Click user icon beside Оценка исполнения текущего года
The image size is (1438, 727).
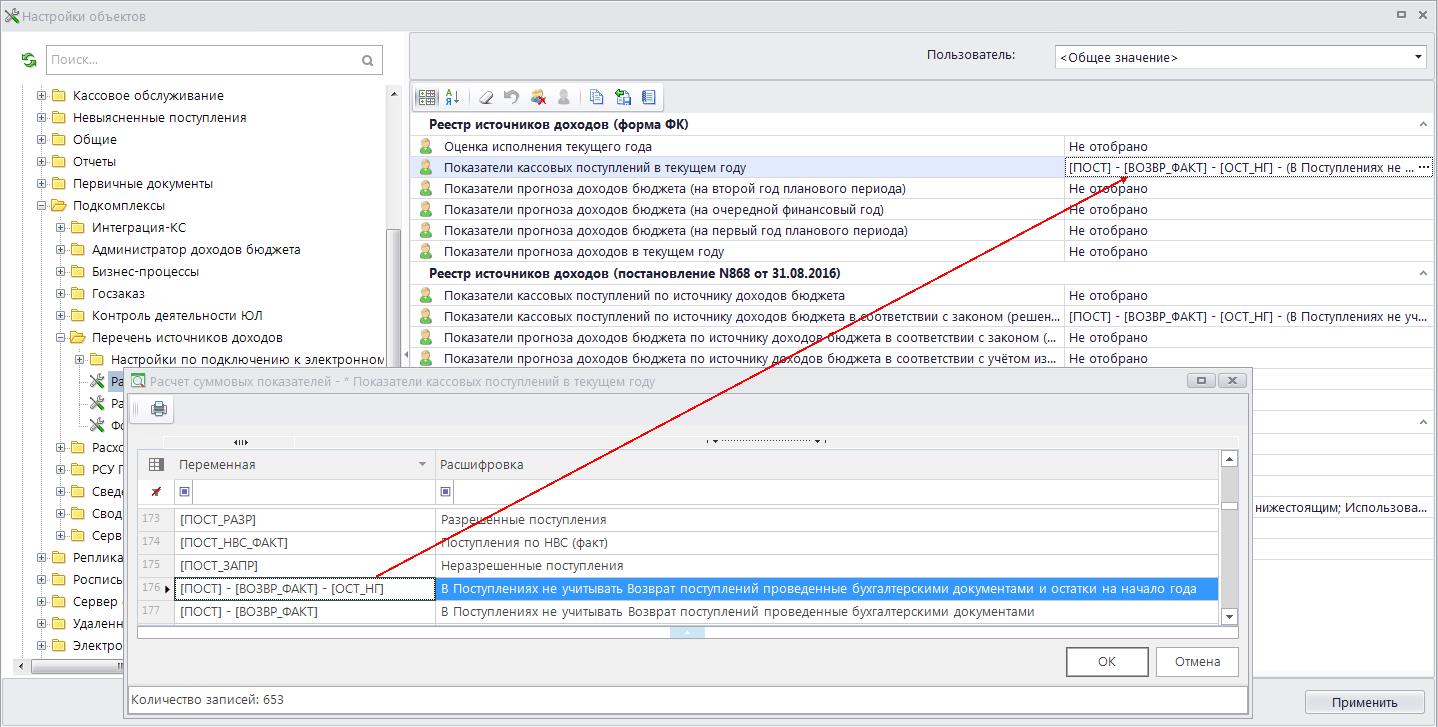[425, 146]
